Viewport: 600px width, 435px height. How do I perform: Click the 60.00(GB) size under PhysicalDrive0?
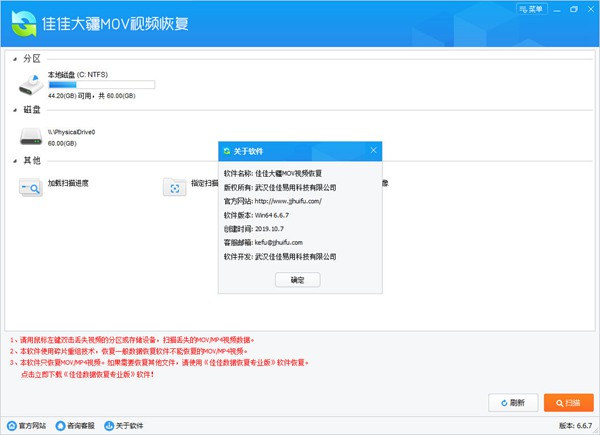62,143
